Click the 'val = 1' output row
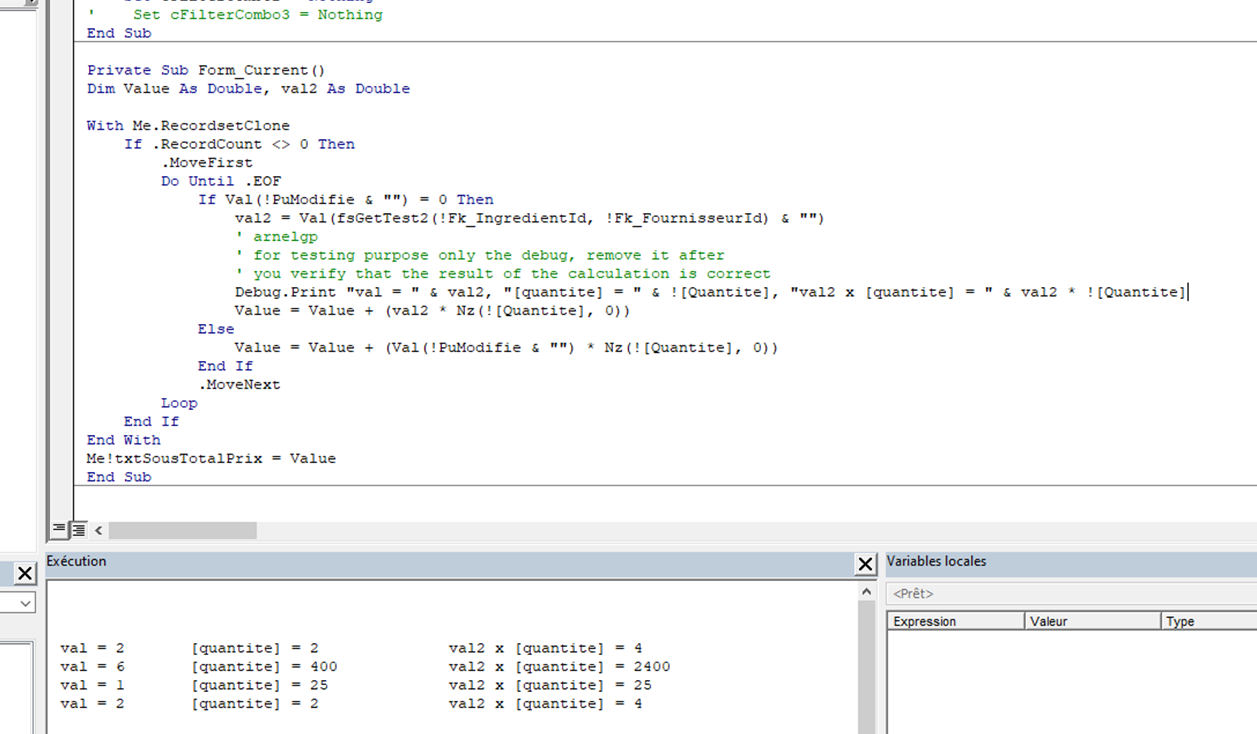 tap(92, 685)
